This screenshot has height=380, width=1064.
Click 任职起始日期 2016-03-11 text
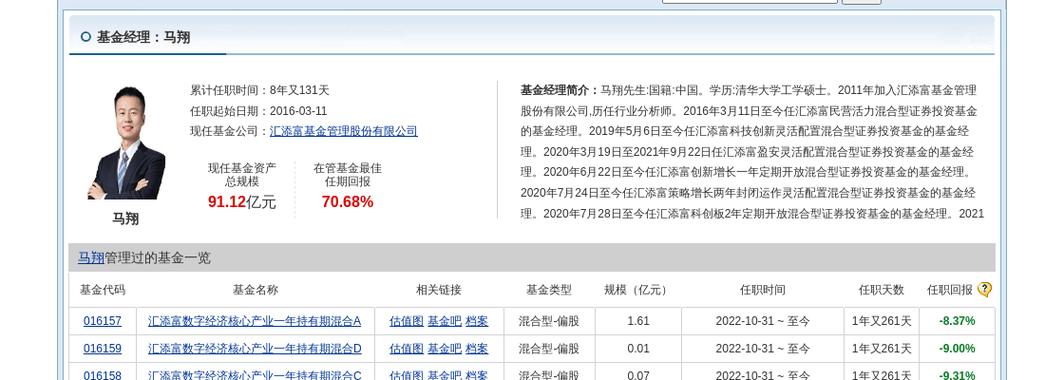click(258, 111)
